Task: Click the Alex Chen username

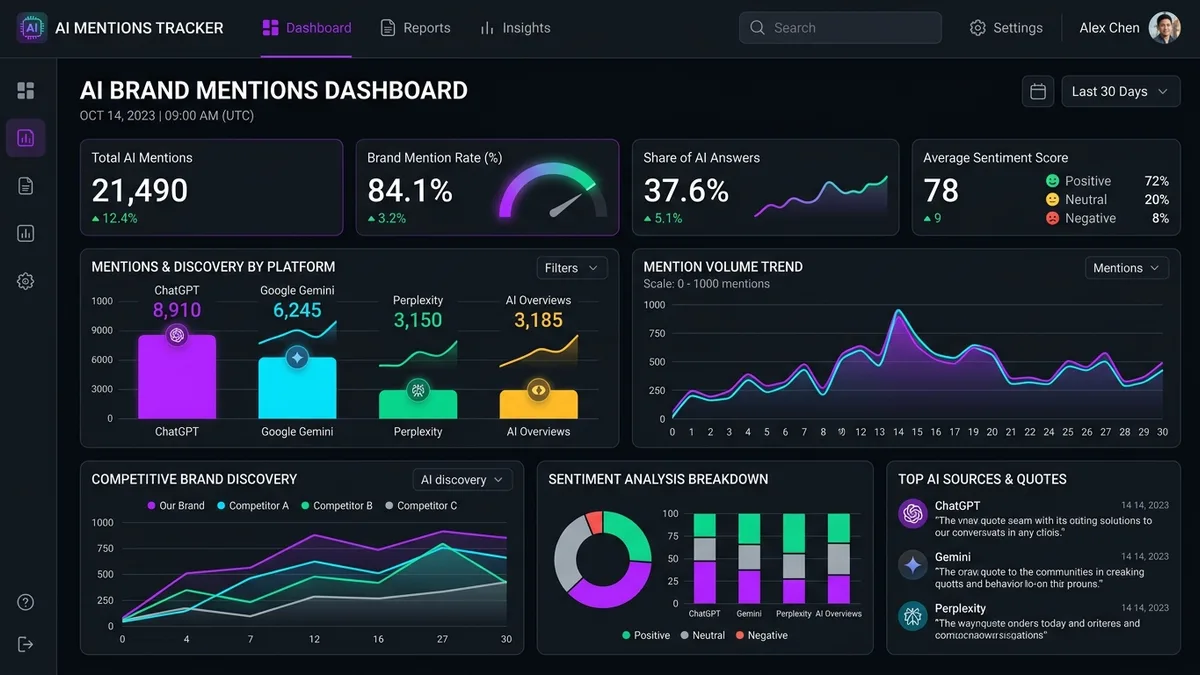Action: click(1109, 28)
